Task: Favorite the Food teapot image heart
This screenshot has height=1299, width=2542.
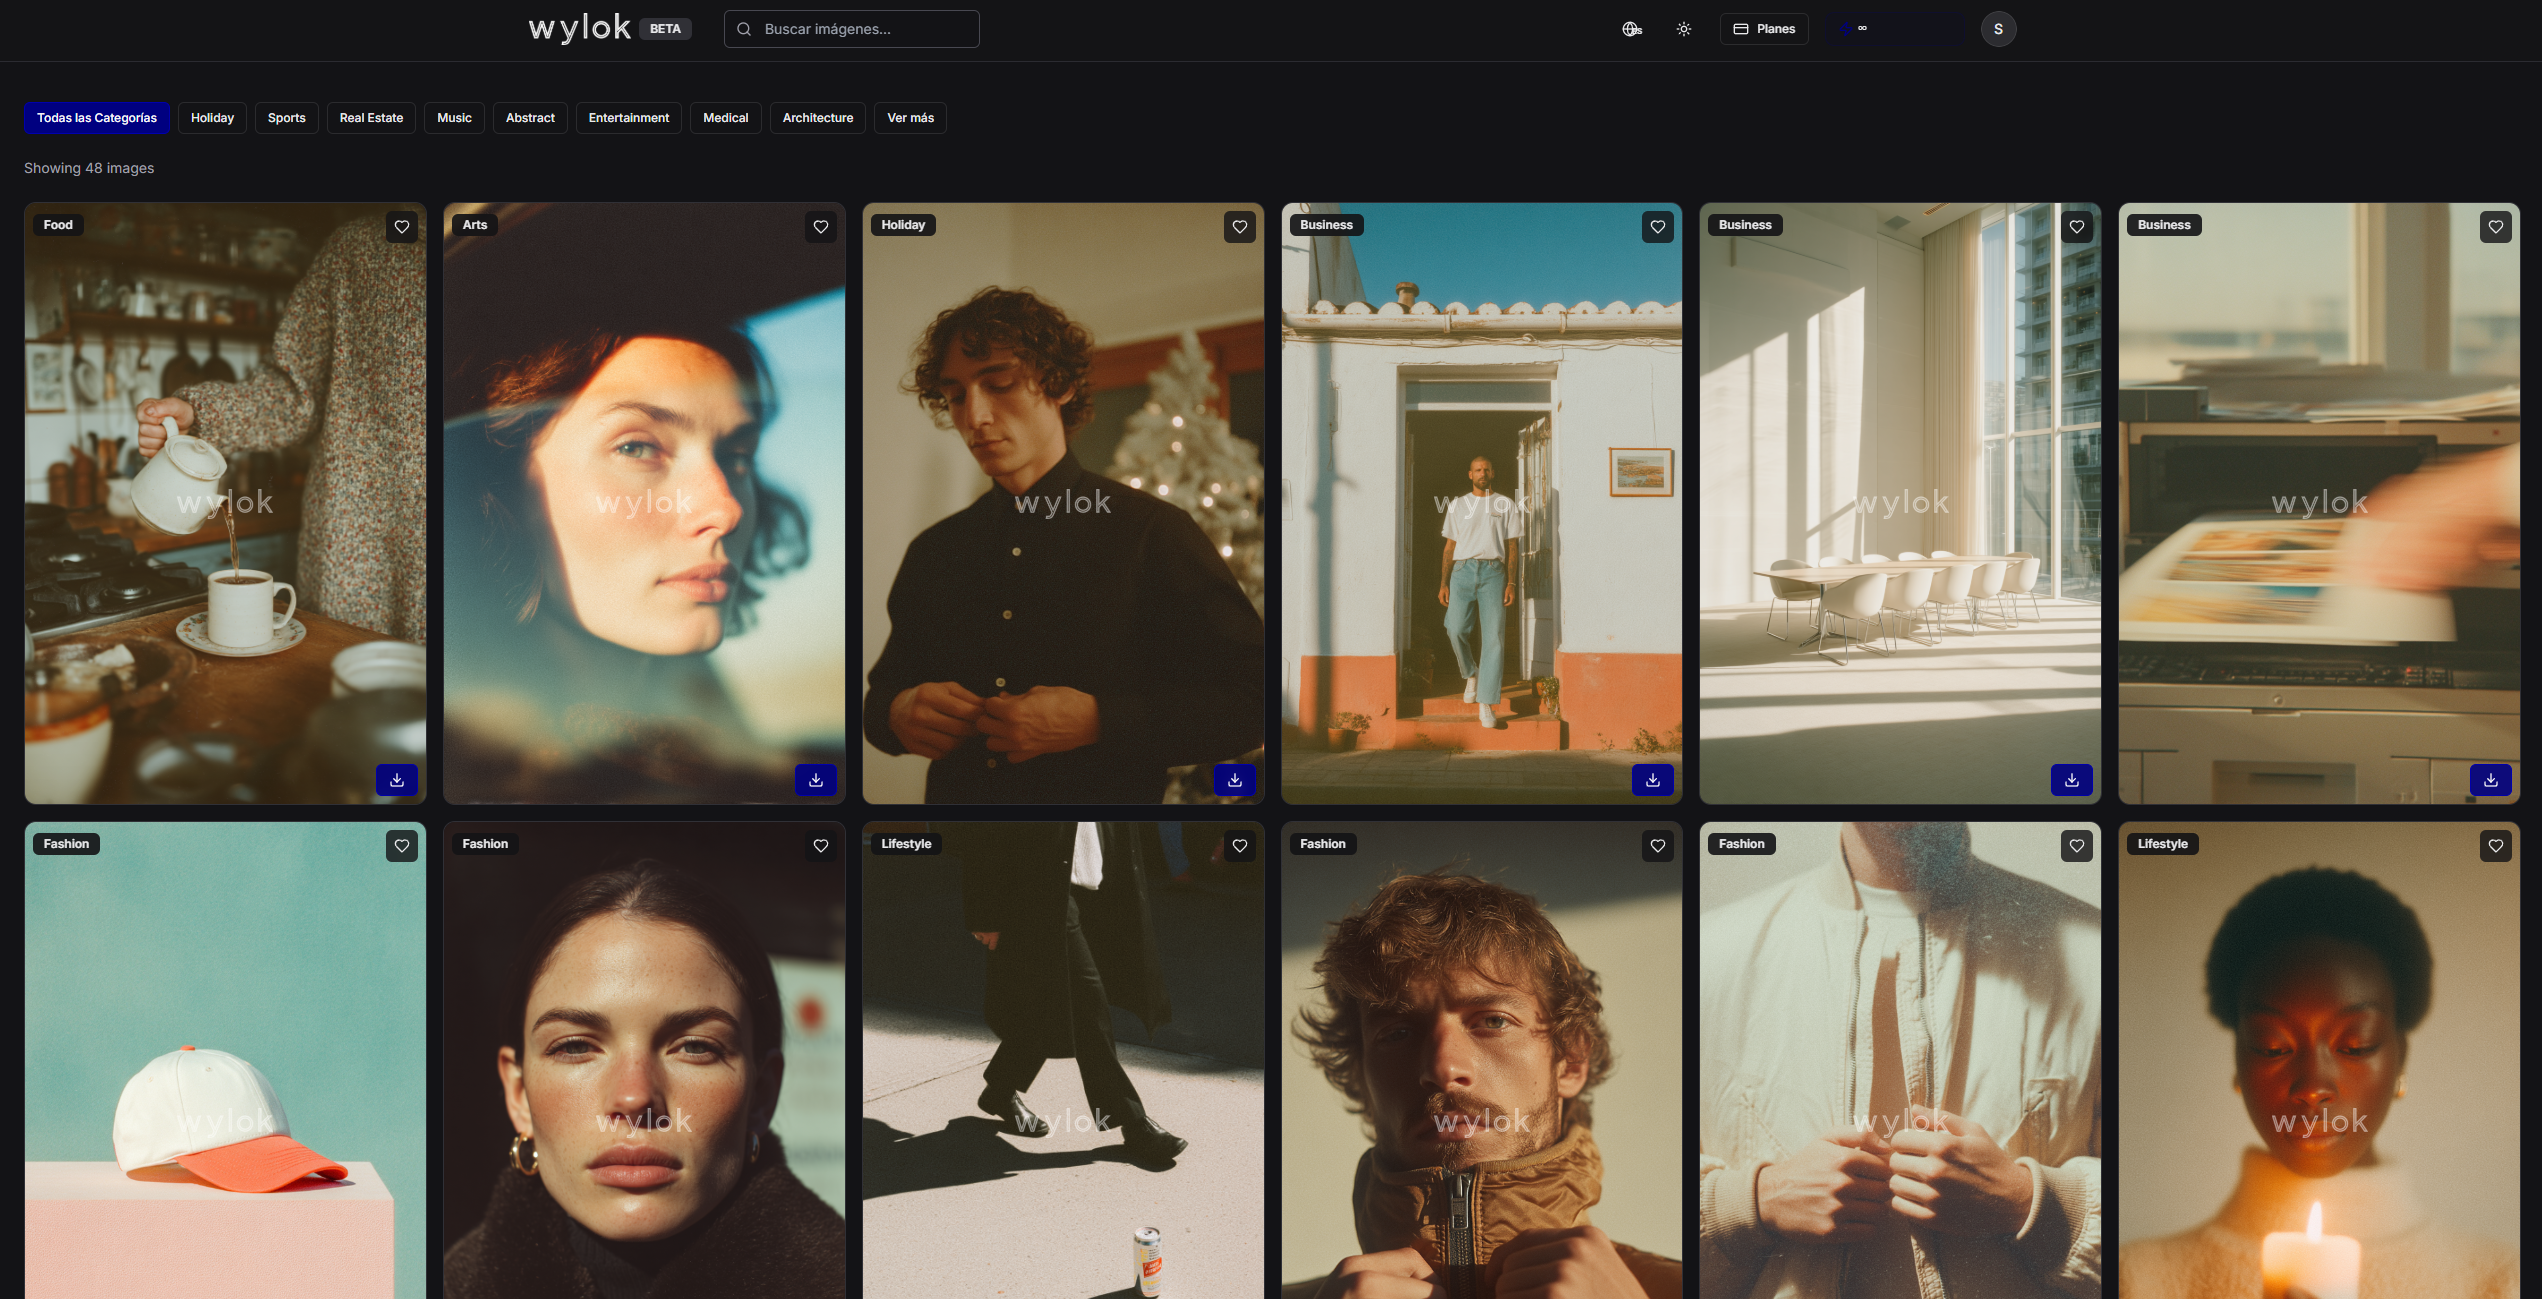Action: (402, 227)
